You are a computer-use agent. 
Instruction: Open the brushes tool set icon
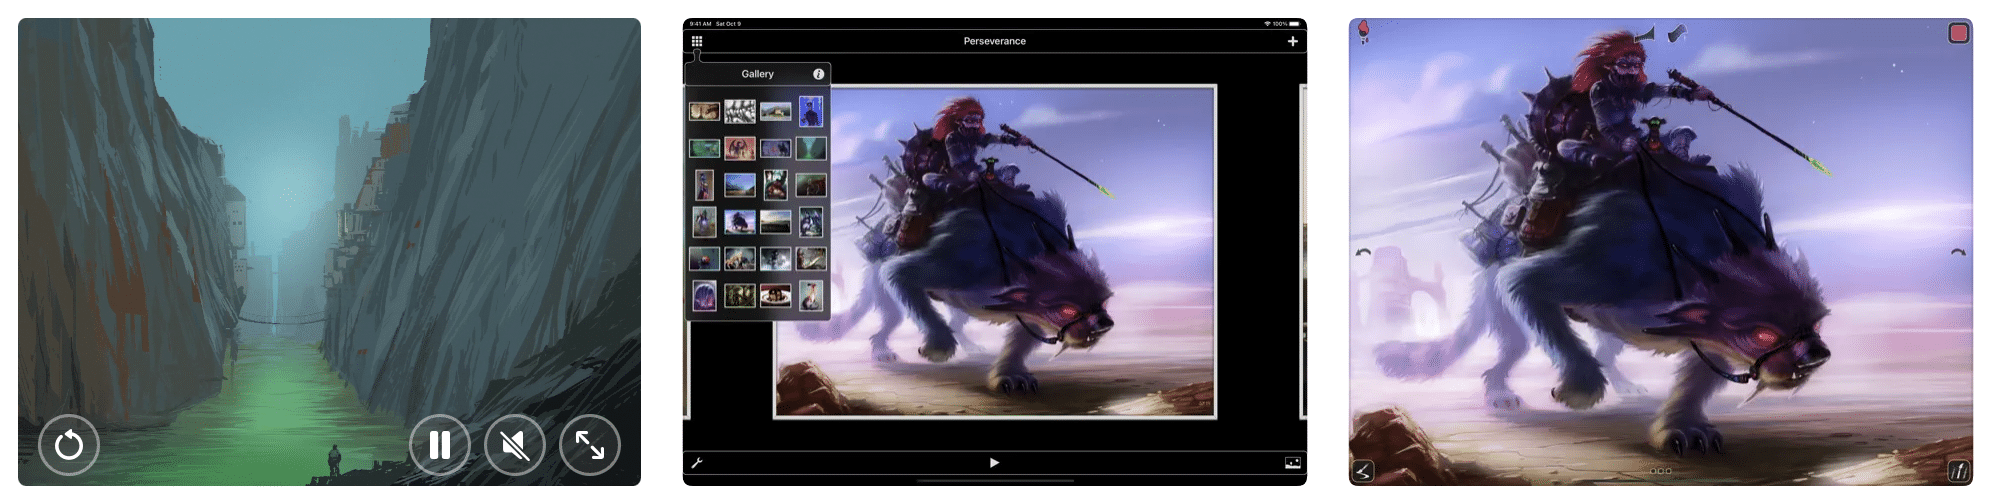coord(1958,470)
